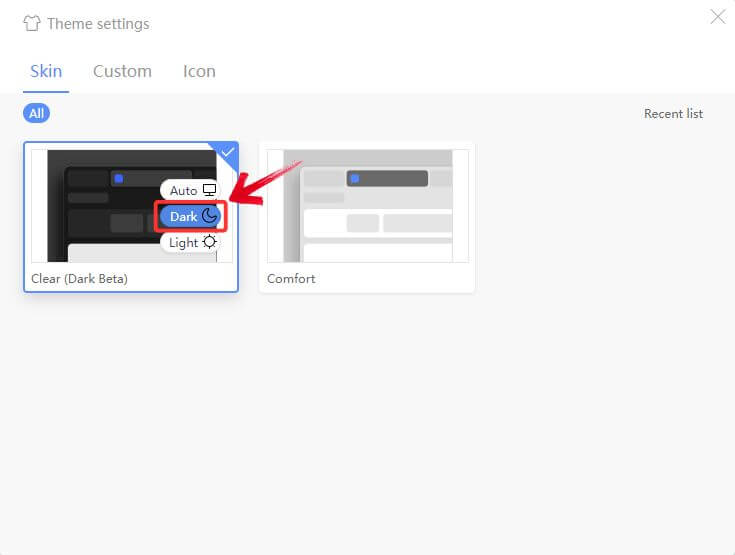Click the Theme settings title text
Image resolution: width=735 pixels, height=555 pixels.
98,24
